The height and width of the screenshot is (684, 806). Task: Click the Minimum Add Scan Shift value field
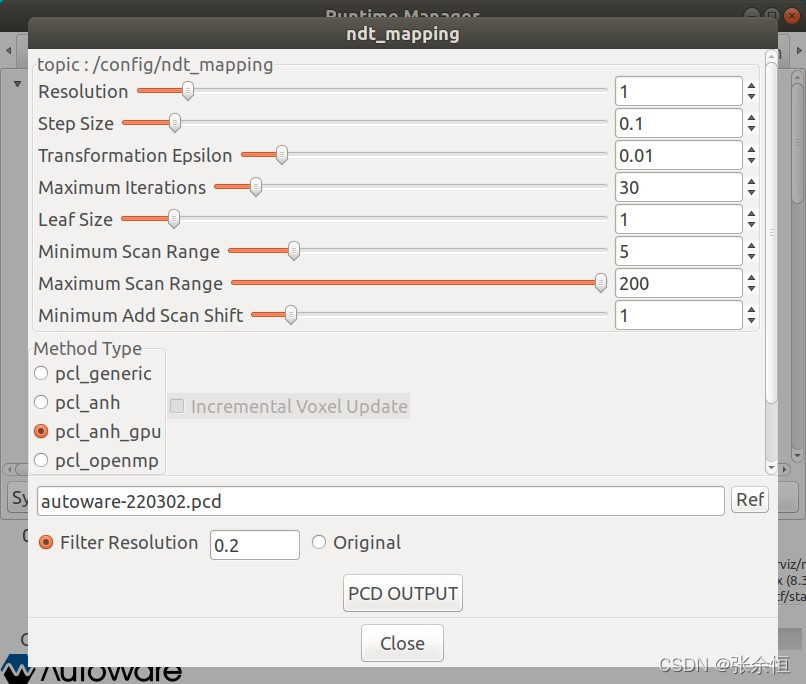[679, 315]
